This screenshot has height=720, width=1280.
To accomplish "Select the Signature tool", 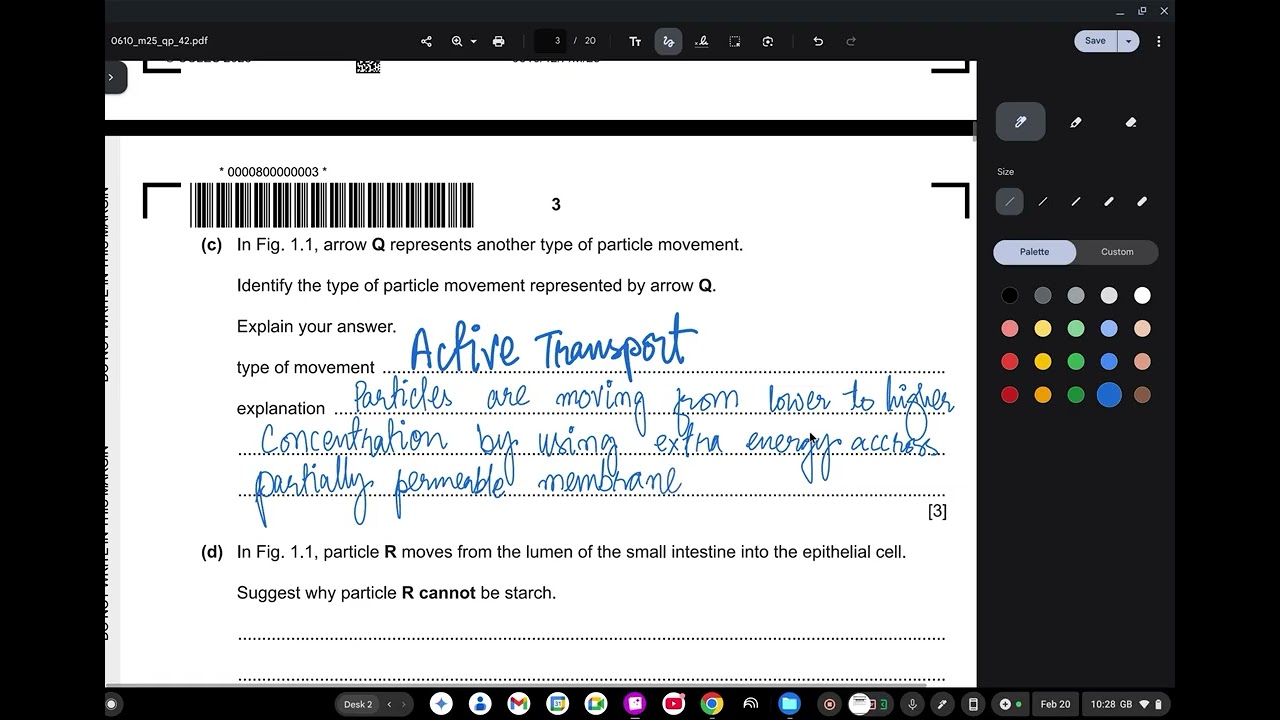I will coord(702,41).
